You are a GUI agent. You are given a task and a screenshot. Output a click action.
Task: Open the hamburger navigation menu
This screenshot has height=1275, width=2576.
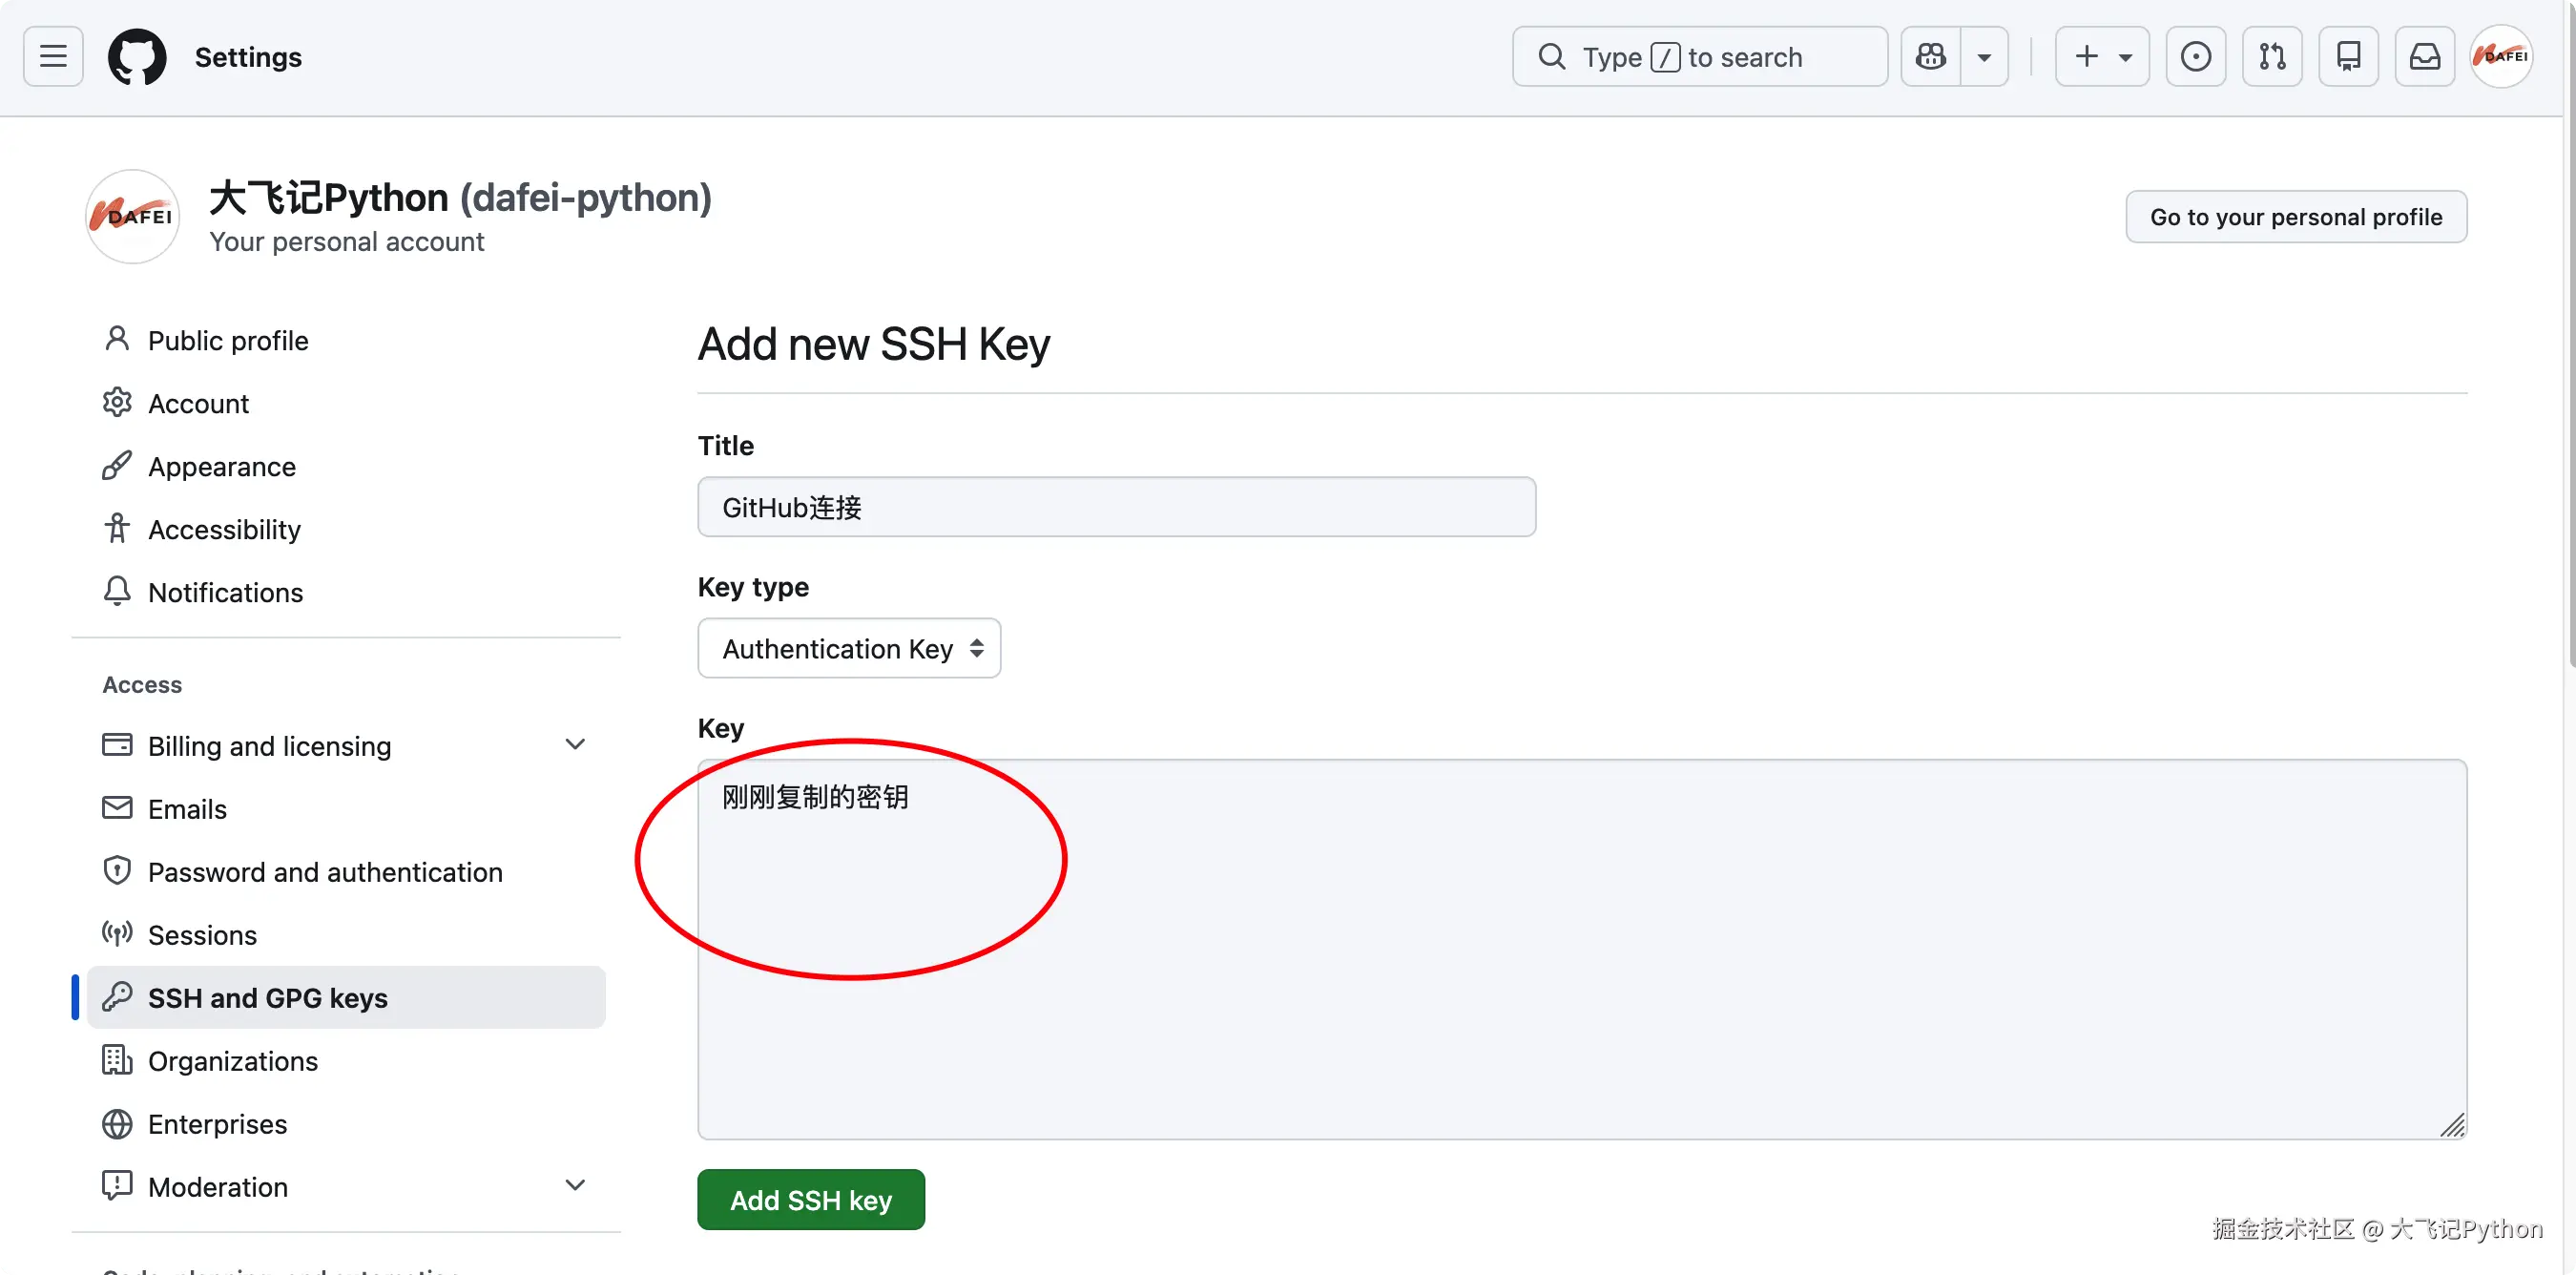(x=53, y=57)
